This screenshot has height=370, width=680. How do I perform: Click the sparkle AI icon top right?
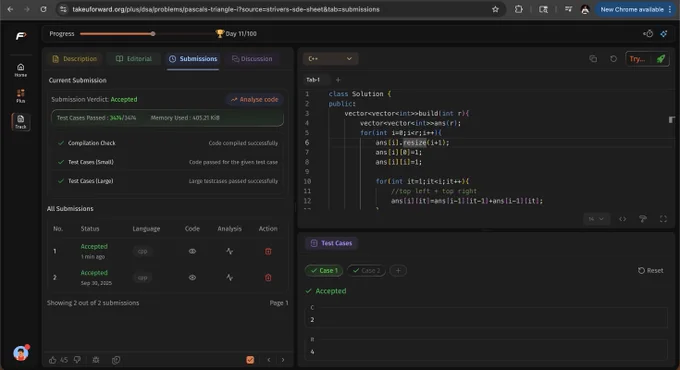[x=664, y=33]
